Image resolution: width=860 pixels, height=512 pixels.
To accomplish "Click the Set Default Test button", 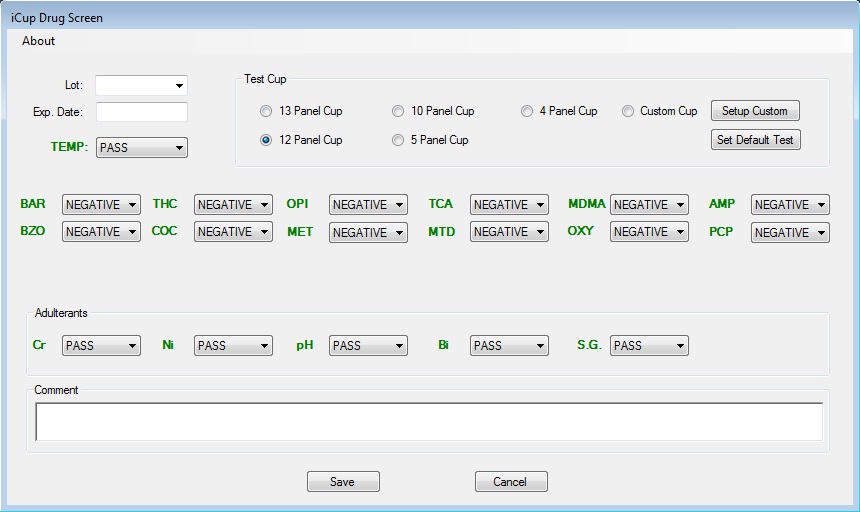I will tap(756, 140).
